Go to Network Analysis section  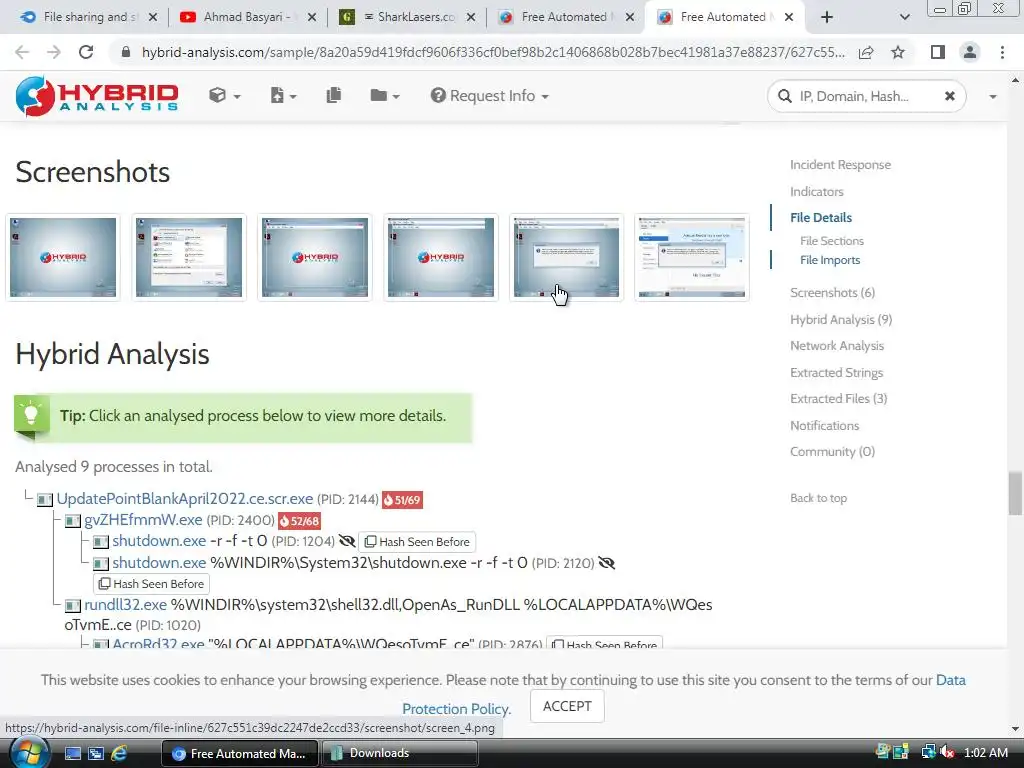click(x=837, y=345)
